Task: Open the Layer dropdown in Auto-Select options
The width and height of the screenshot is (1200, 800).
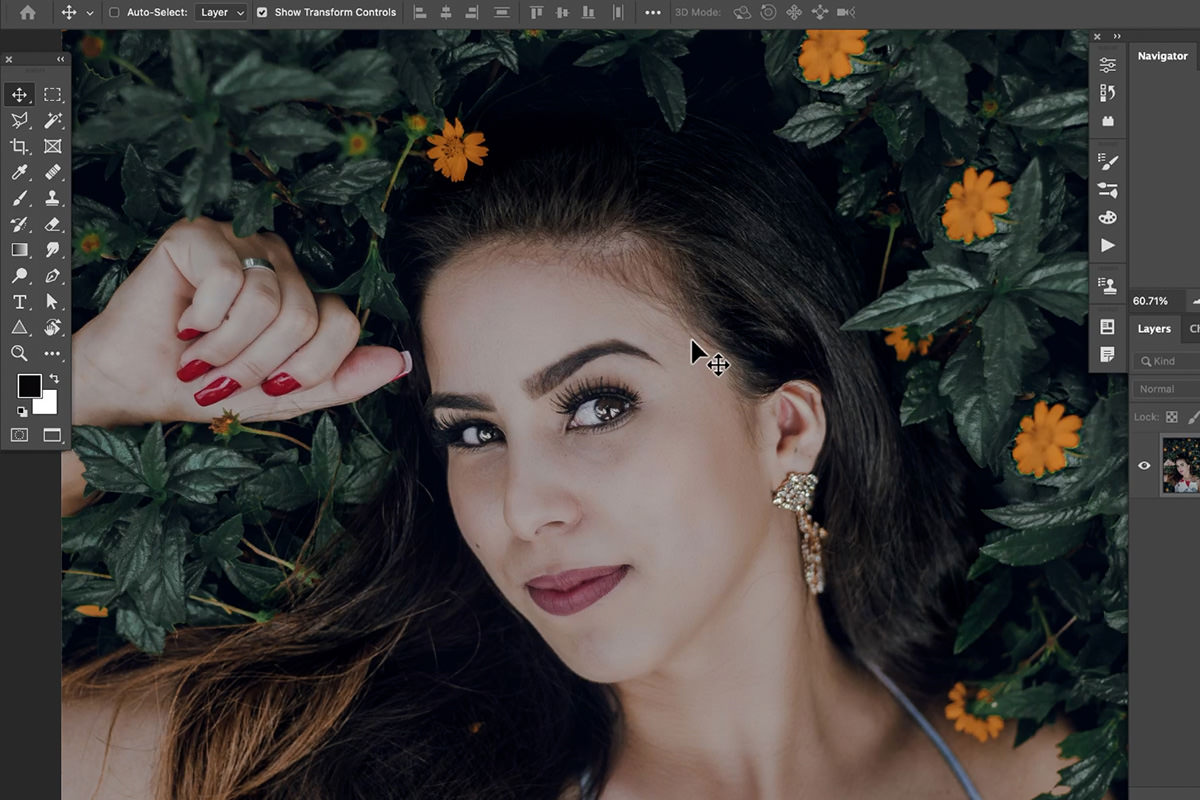Action: [221, 12]
